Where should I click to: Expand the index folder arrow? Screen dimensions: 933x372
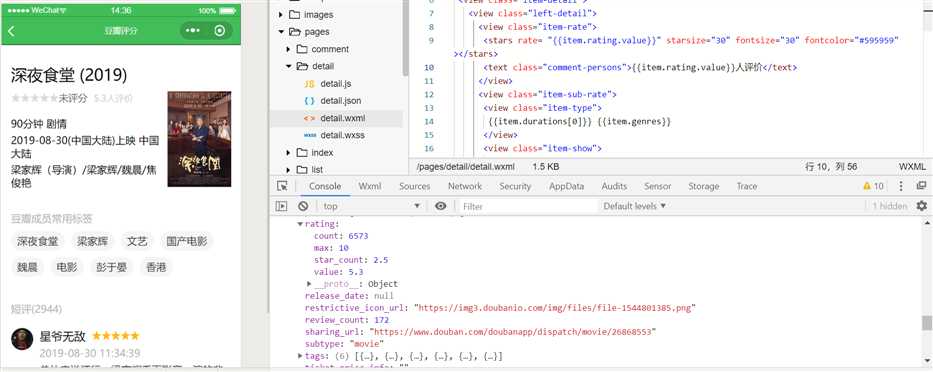coord(288,152)
